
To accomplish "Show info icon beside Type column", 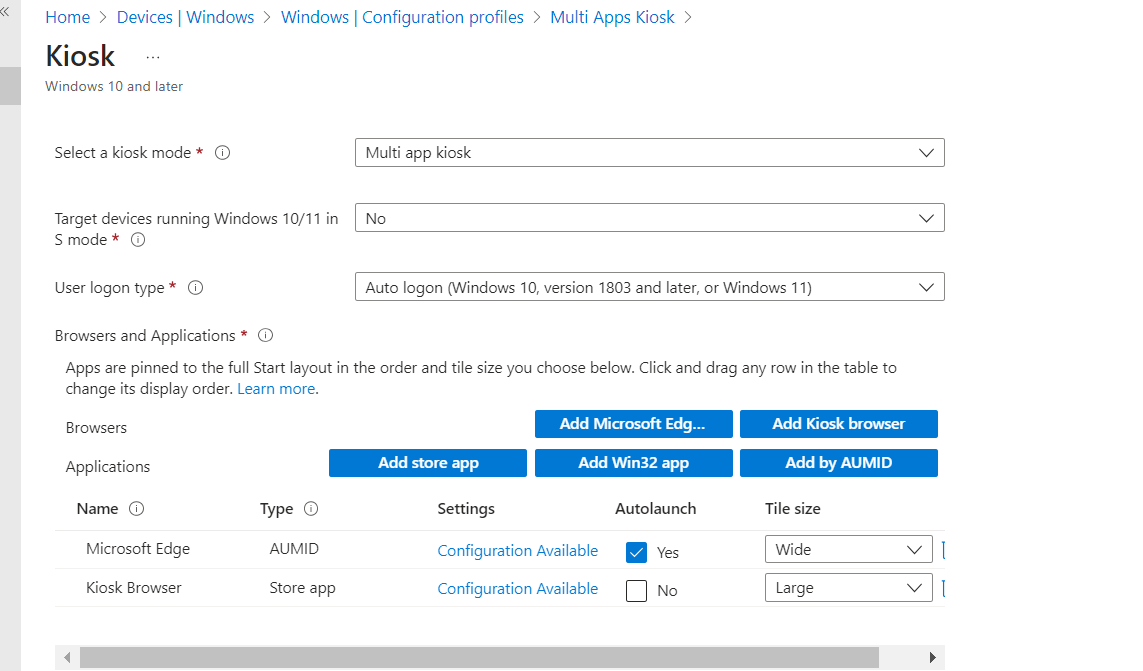I will 311,508.
